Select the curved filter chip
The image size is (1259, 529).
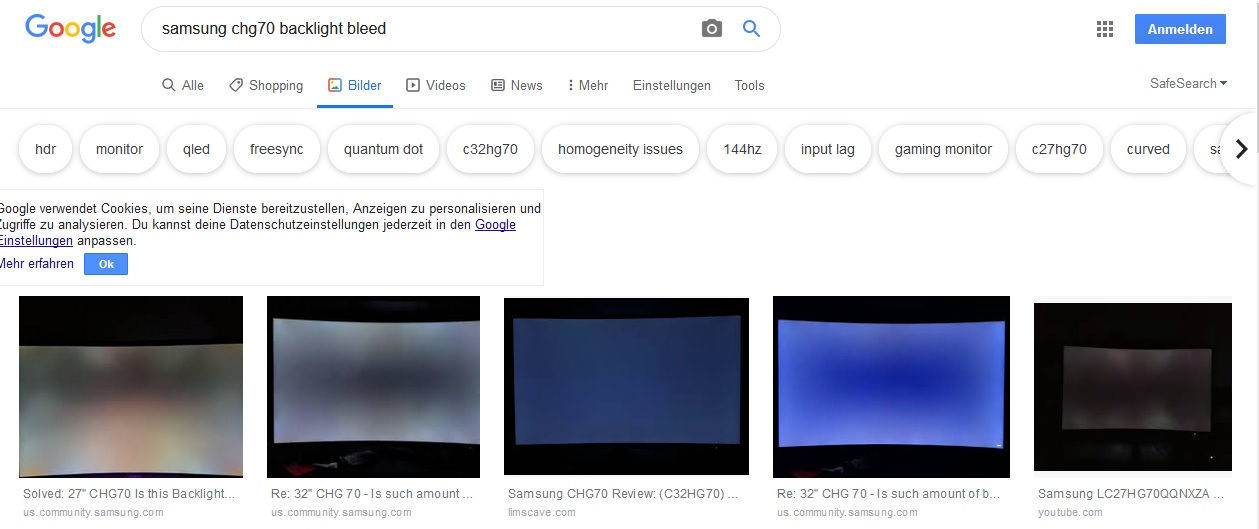(x=1148, y=149)
